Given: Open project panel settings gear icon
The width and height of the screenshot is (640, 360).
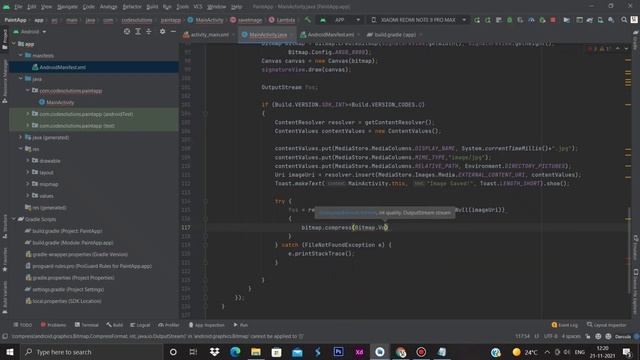Looking at the screenshot, I should pos(162,31).
